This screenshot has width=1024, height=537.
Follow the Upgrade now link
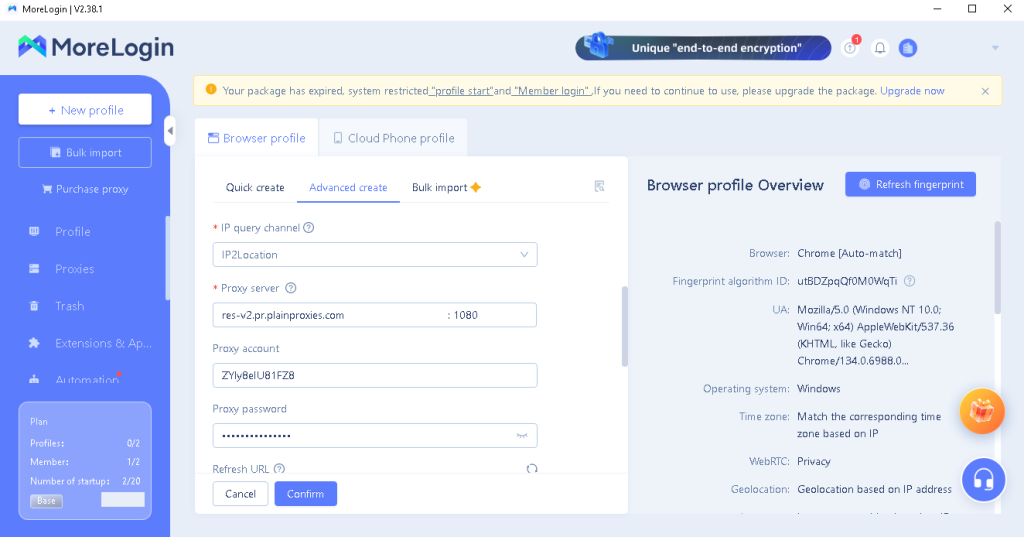point(912,91)
